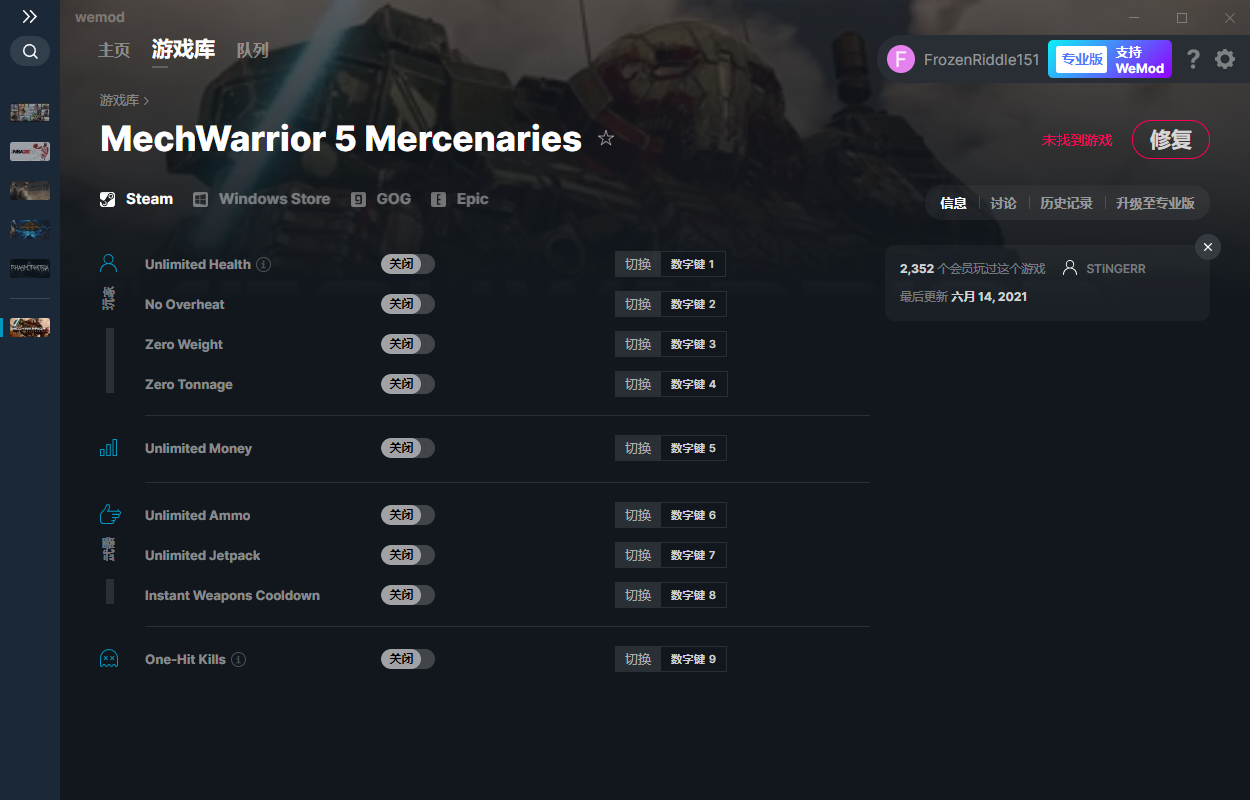This screenshot has height=800, width=1250.
Task: Open the 队列 navigation tab
Action: tap(252, 50)
